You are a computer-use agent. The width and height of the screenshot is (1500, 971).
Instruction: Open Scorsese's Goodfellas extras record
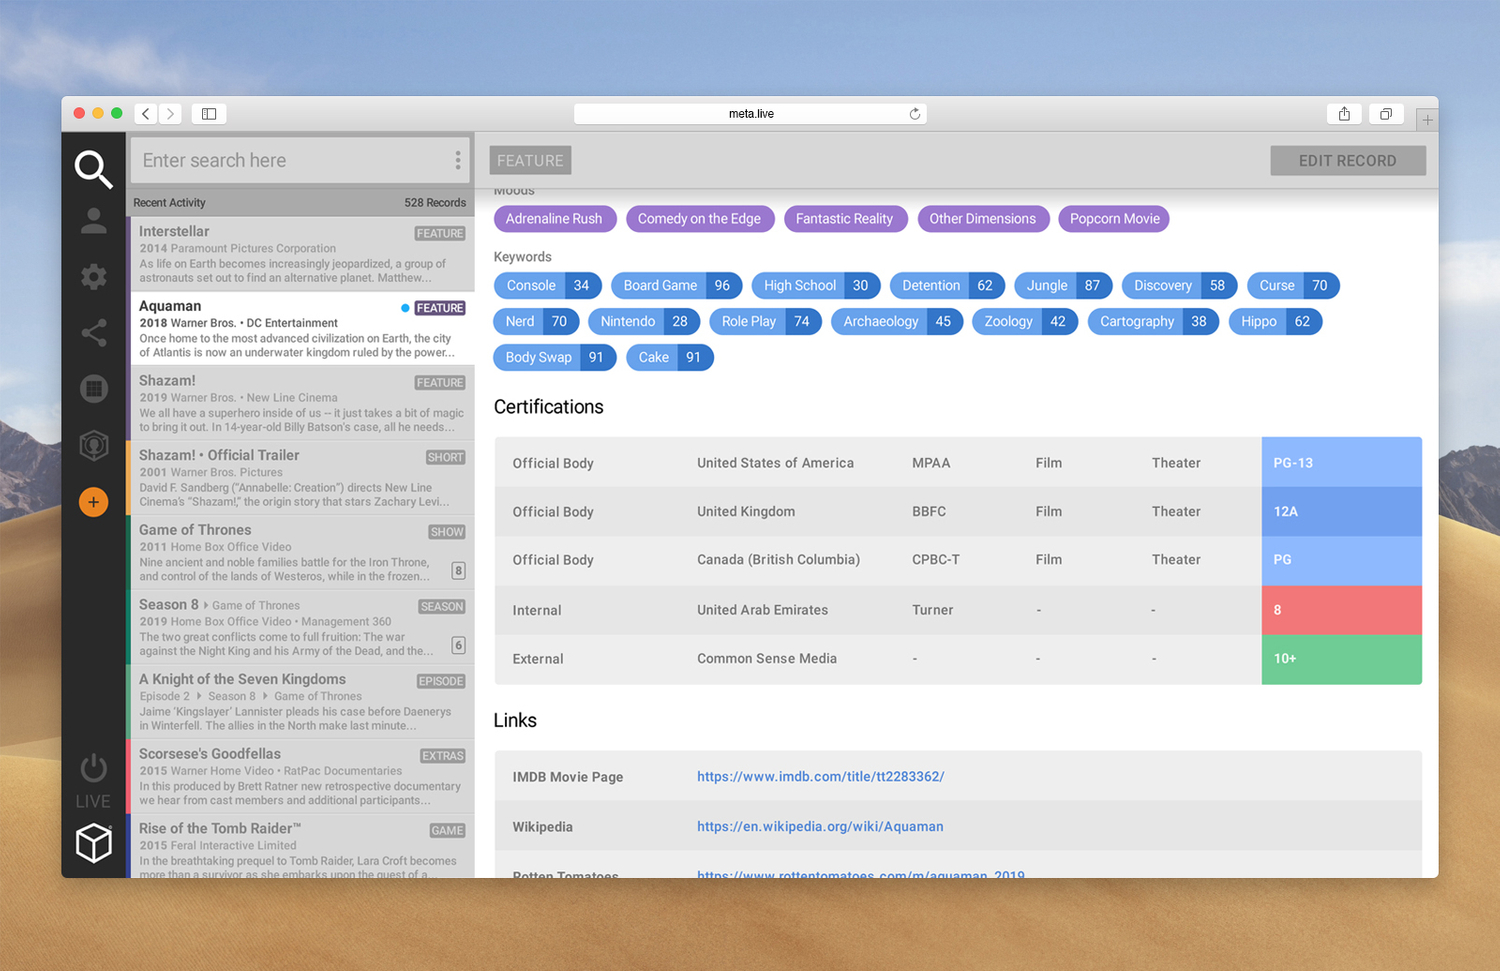301,776
